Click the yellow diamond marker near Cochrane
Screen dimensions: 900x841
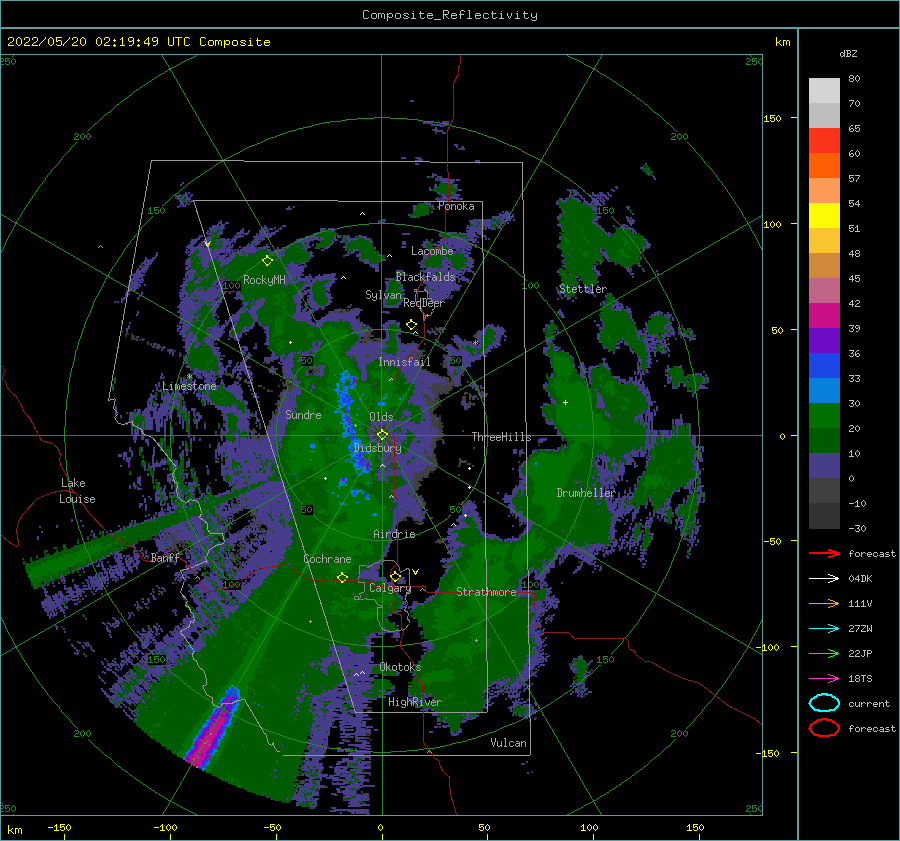point(343,577)
